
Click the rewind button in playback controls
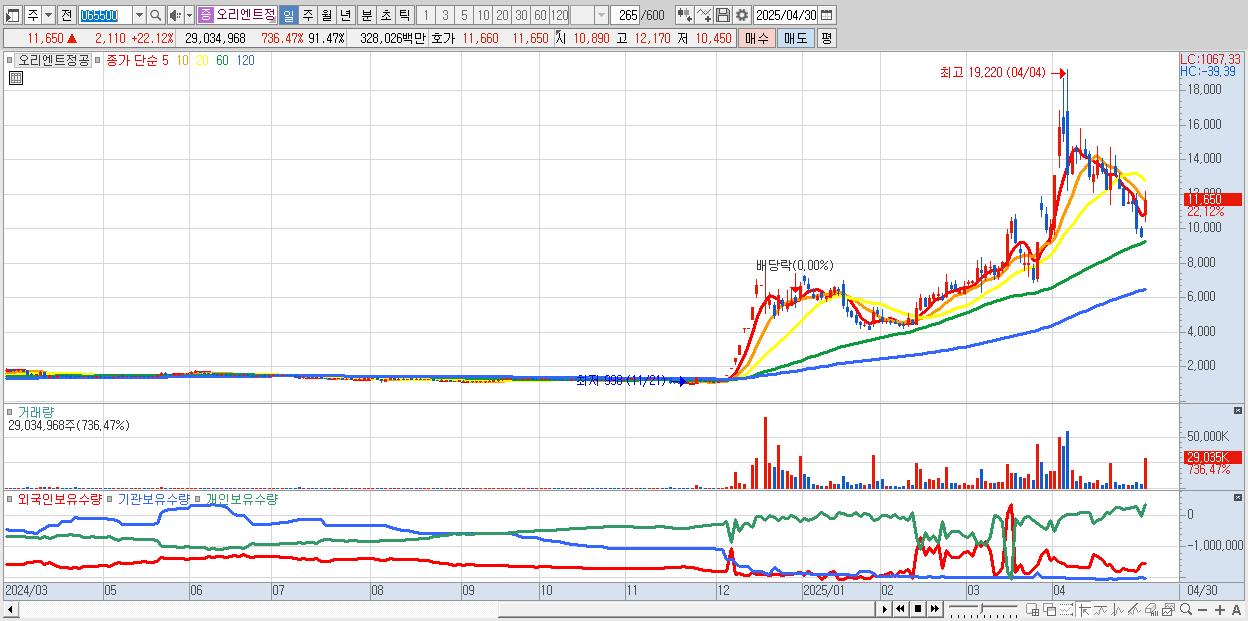(x=901, y=609)
